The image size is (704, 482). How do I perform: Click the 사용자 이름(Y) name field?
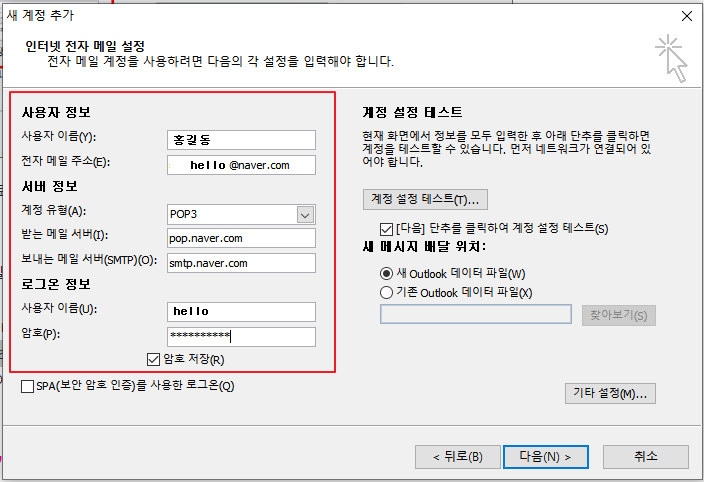[241, 140]
